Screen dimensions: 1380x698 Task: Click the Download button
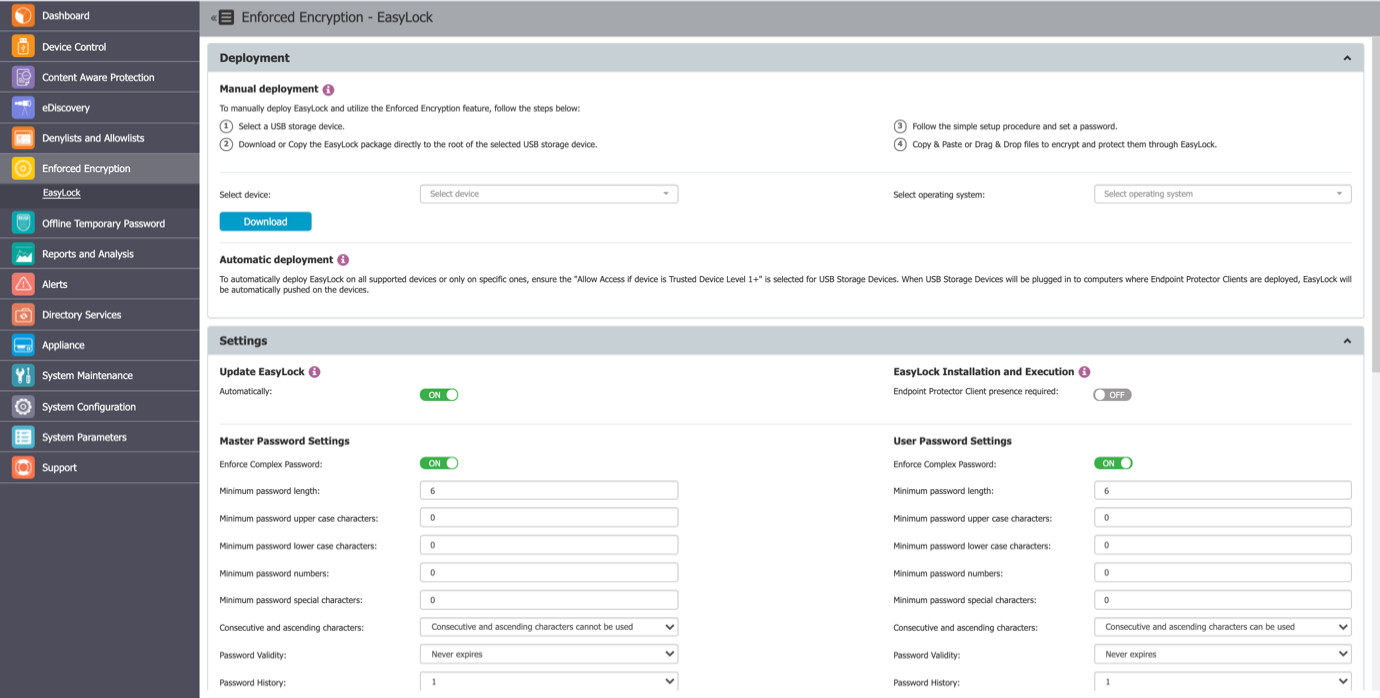pos(265,222)
